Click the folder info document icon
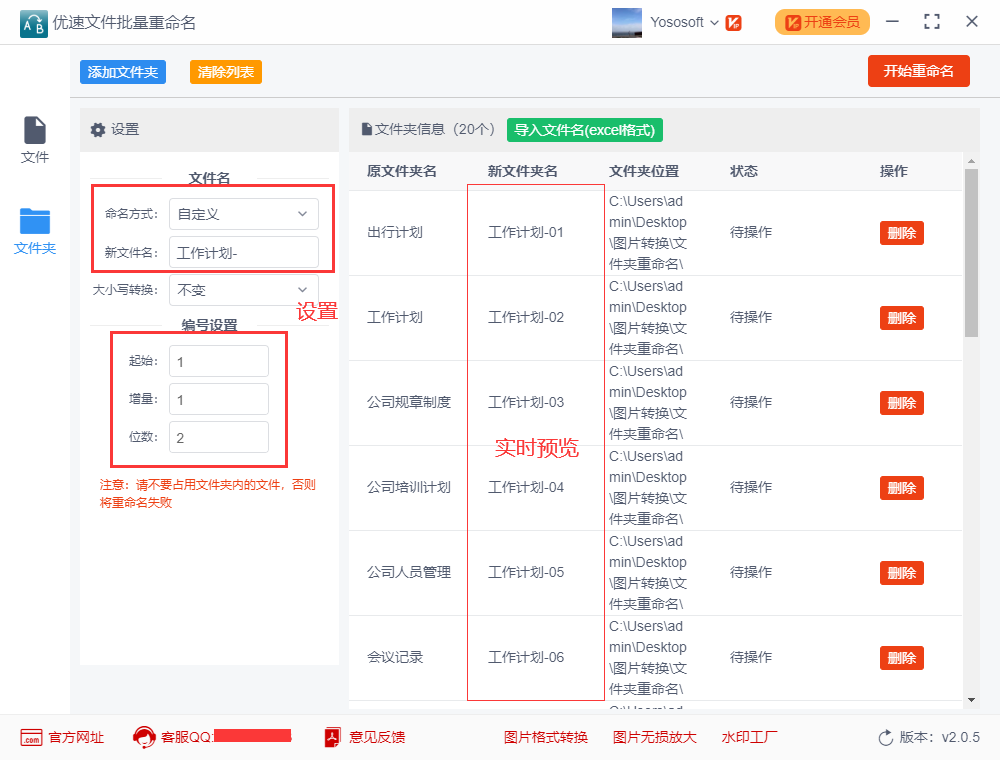 367,129
